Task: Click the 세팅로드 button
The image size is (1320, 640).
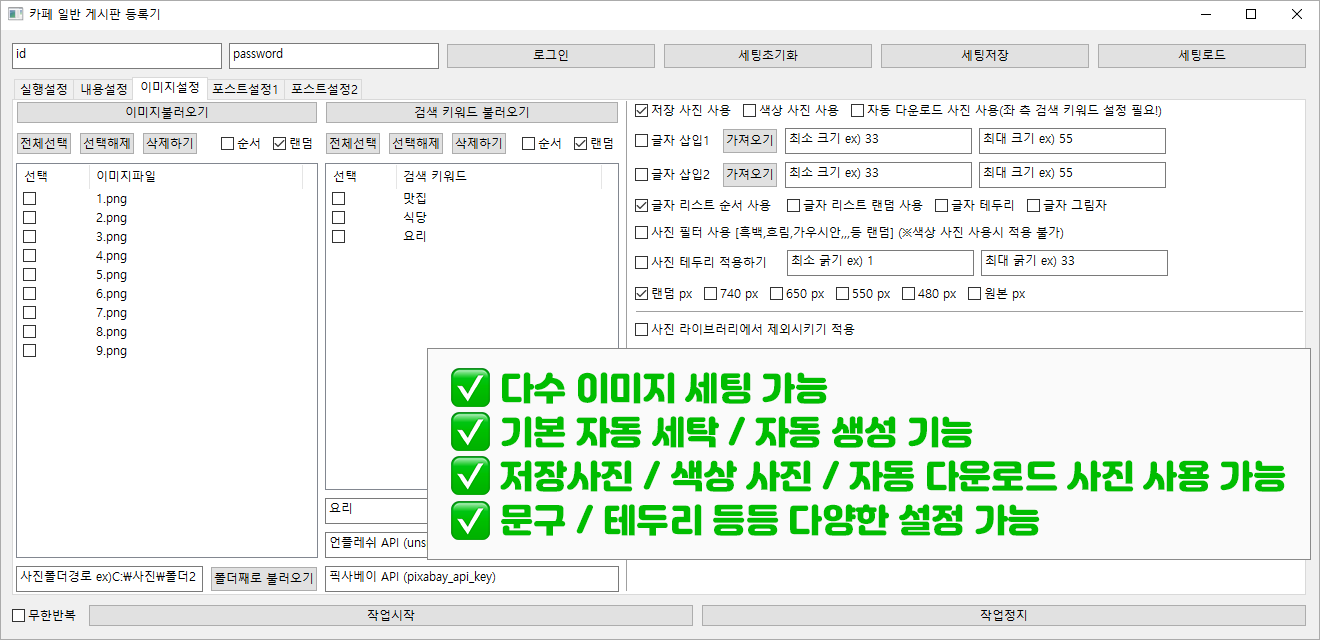Action: coord(1201,55)
